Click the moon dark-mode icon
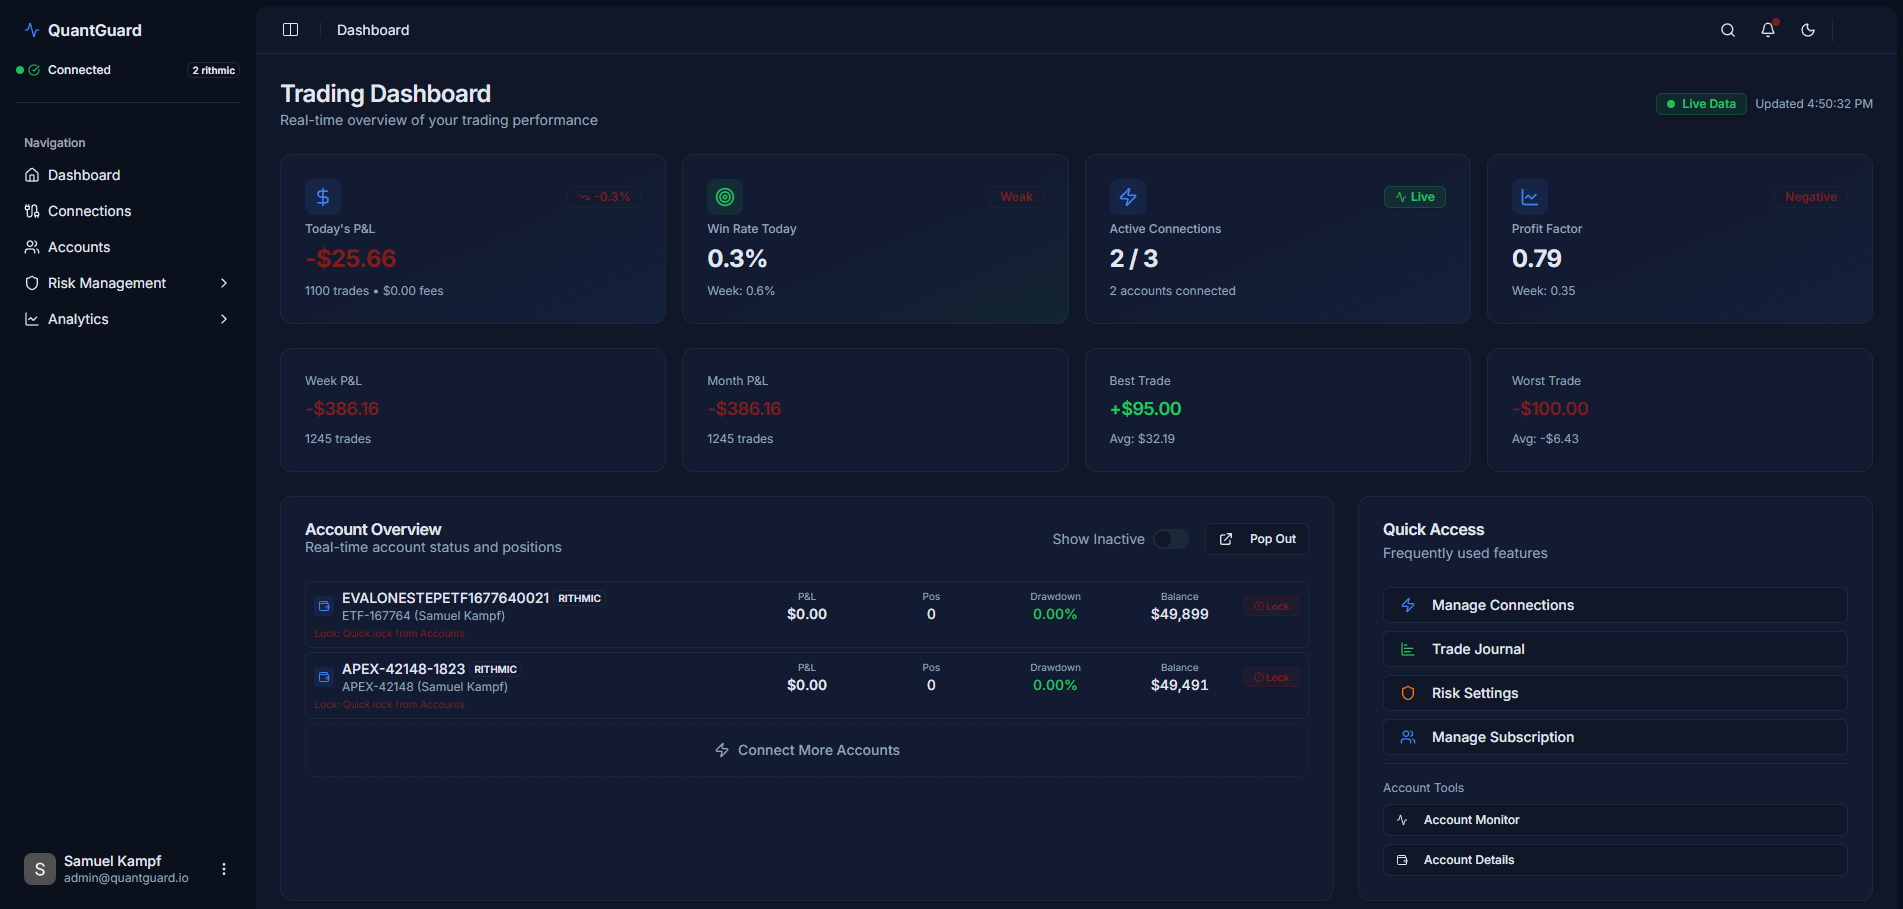This screenshot has width=1903, height=909. tap(1807, 30)
